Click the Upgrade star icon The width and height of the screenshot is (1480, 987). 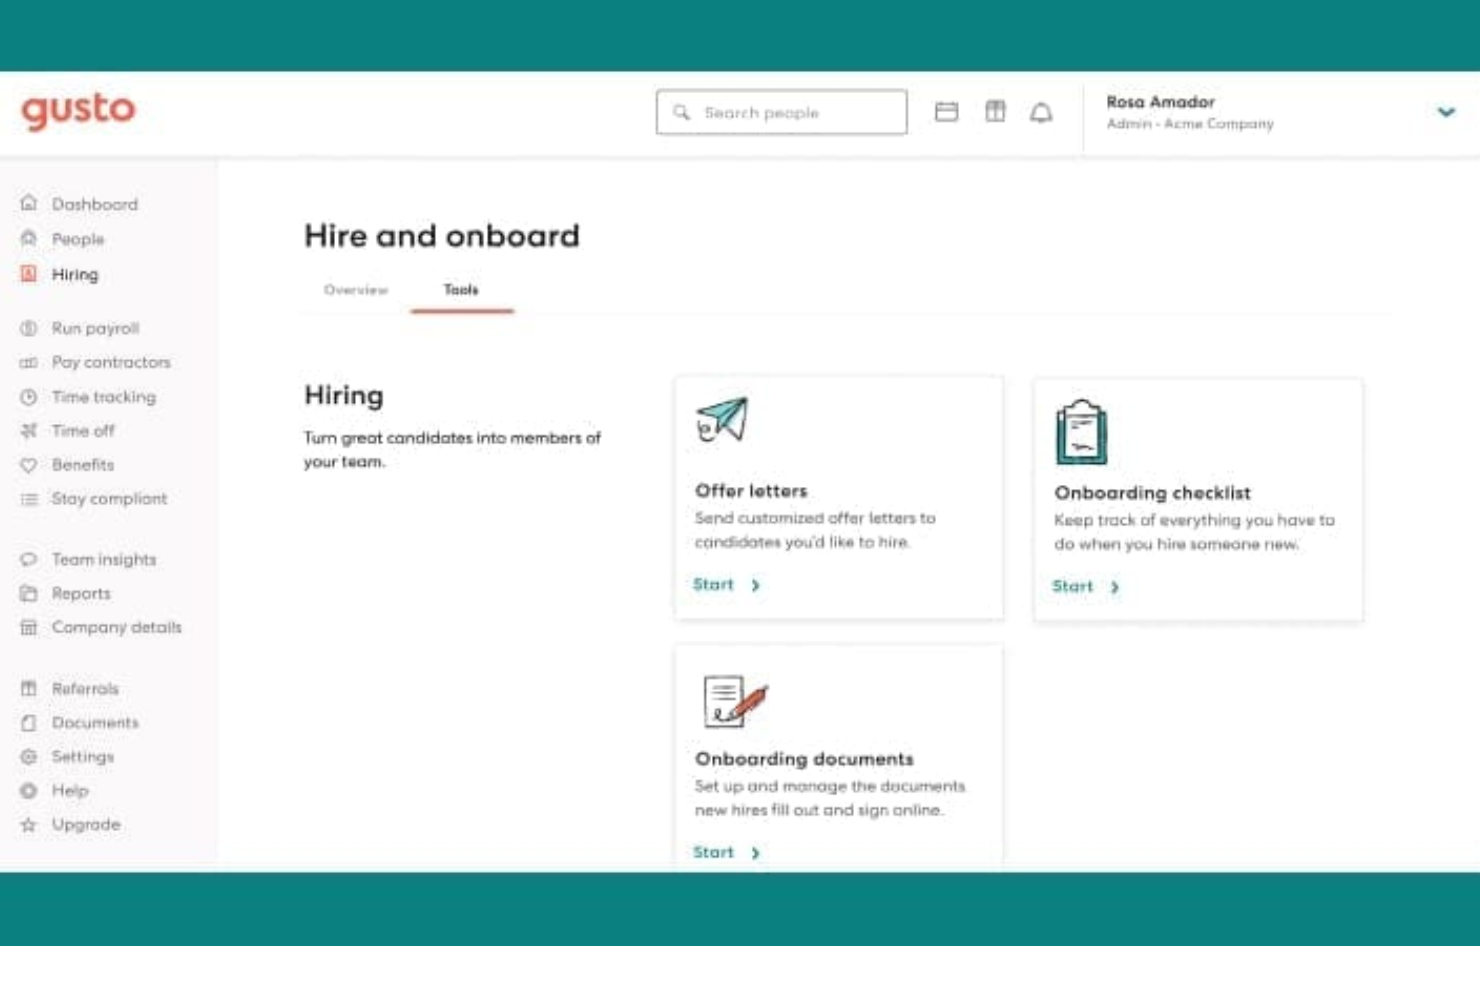pos(29,824)
